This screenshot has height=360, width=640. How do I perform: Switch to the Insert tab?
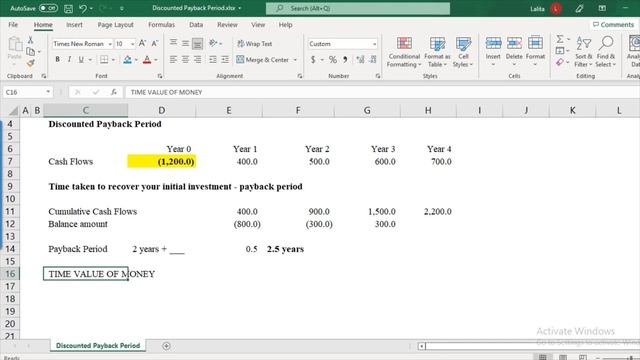[x=74, y=25]
